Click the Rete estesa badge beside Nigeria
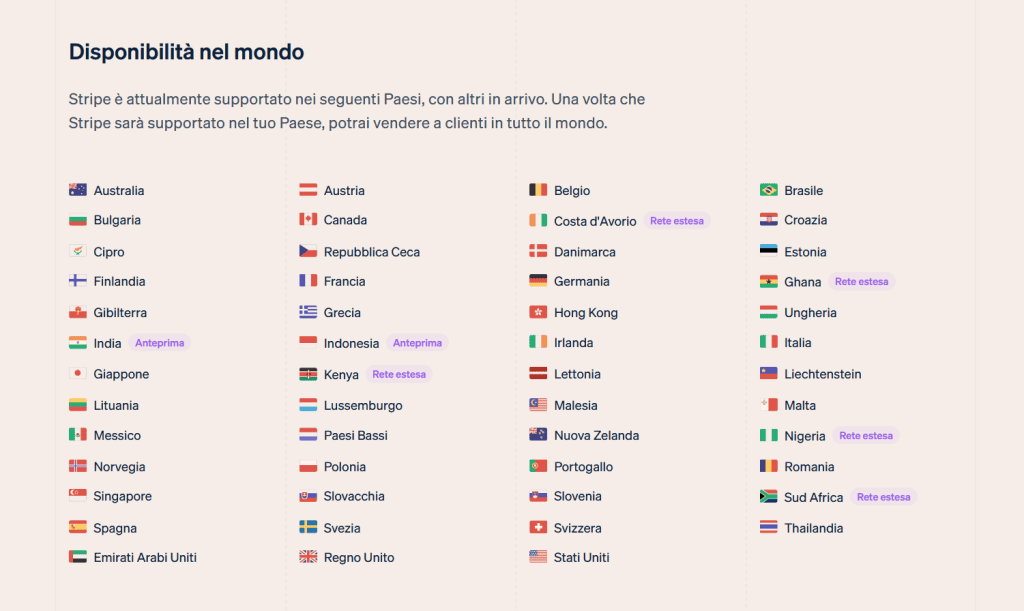Viewport: 1024px width, 611px height. [x=865, y=436]
